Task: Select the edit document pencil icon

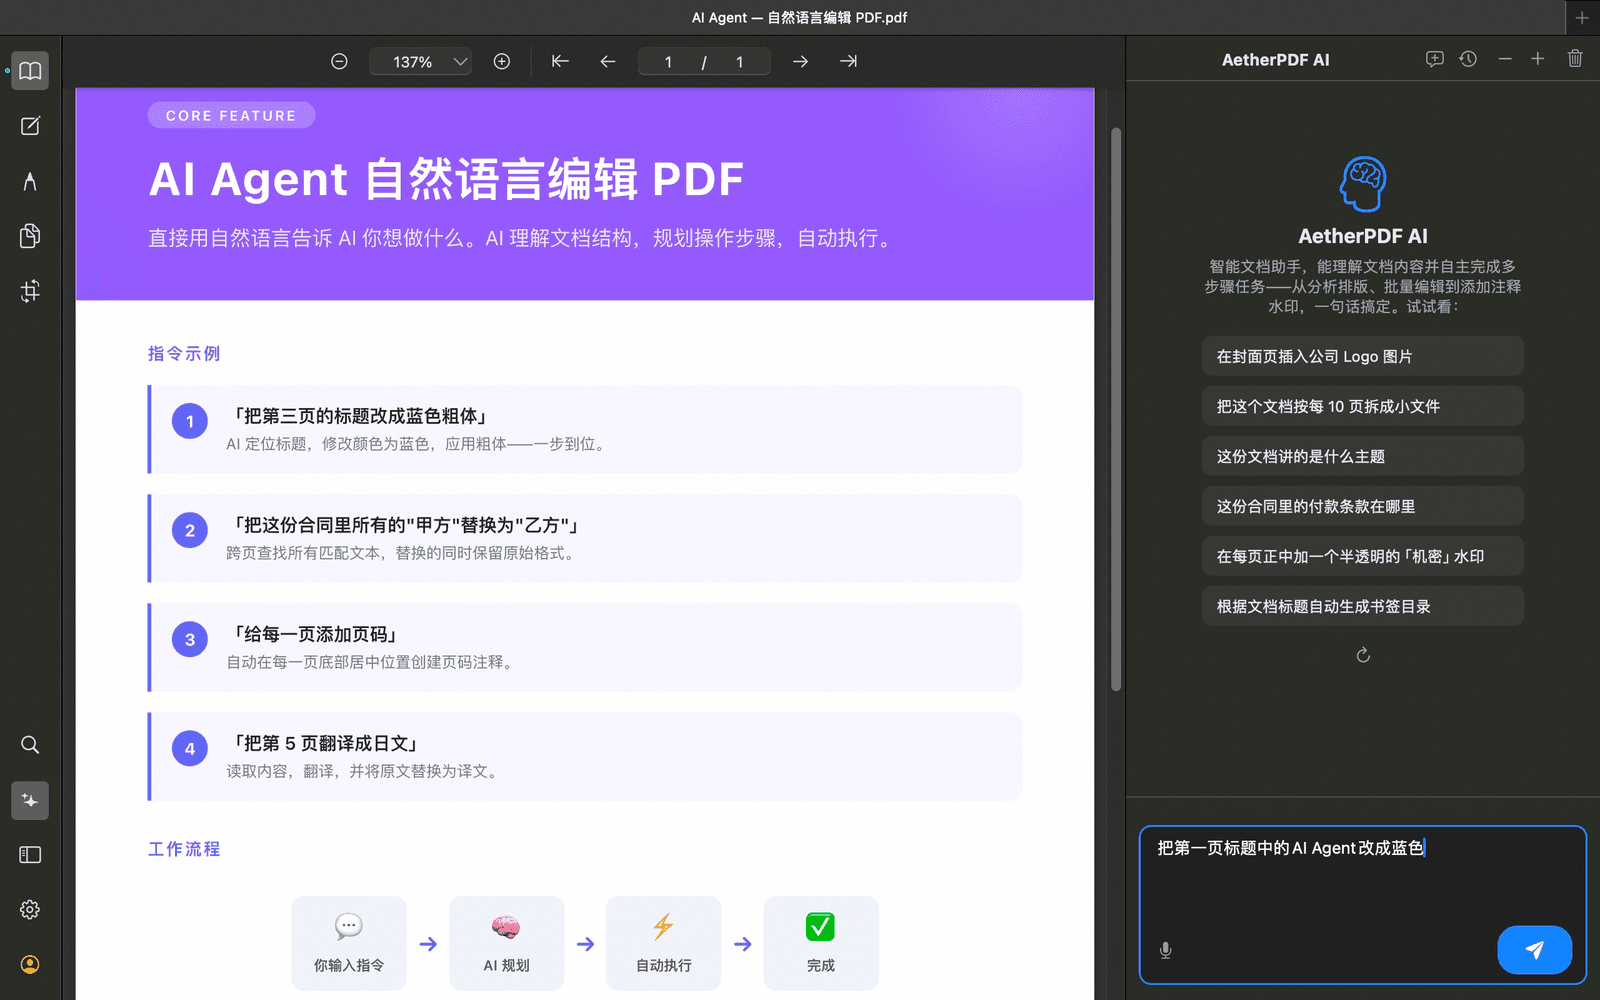Action: (x=30, y=126)
